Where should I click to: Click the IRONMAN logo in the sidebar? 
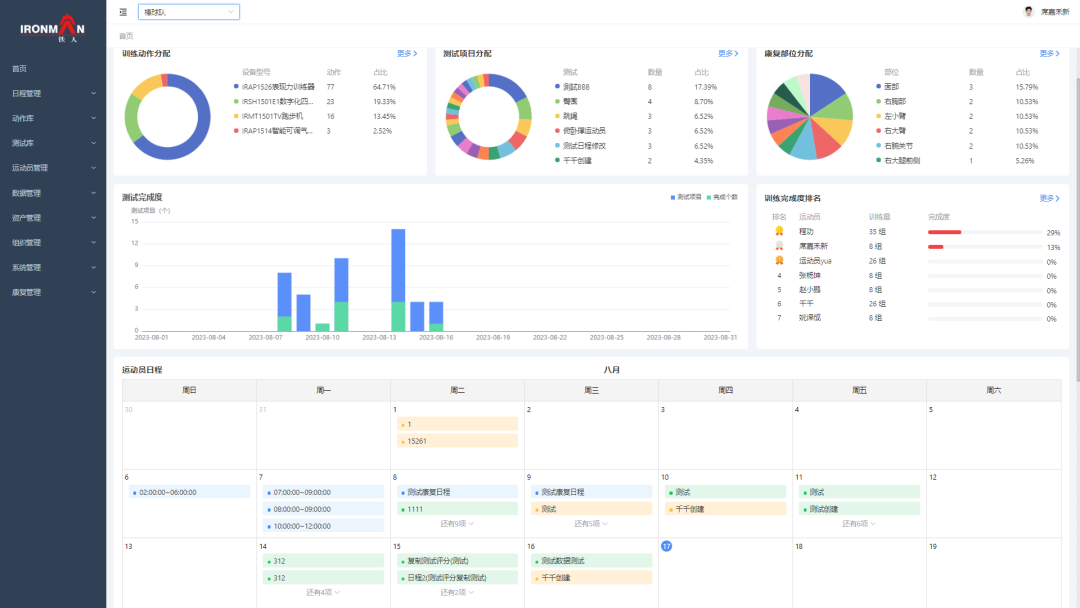tap(53, 26)
